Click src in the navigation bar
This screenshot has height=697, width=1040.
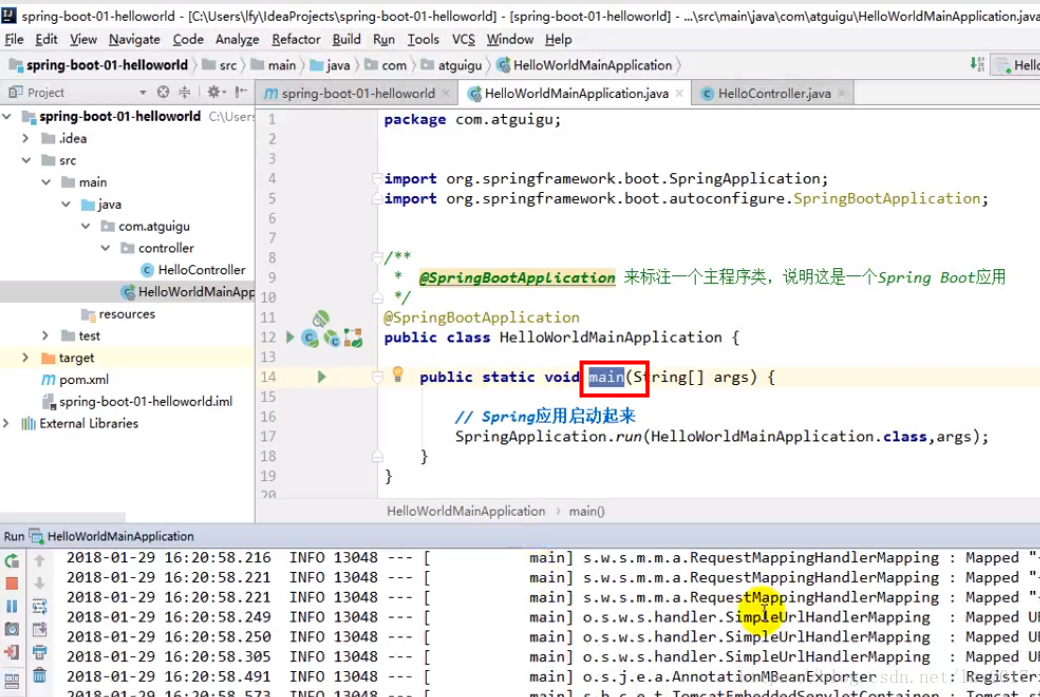tap(220, 65)
